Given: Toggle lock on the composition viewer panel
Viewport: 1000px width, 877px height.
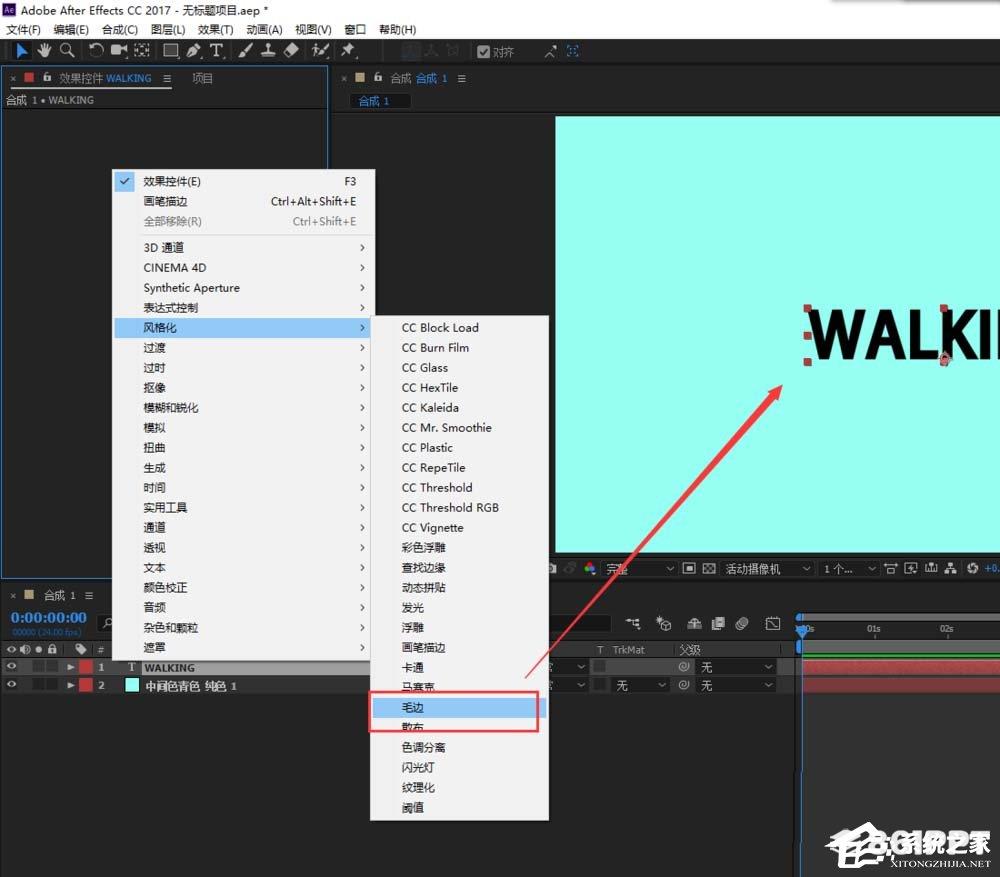Looking at the screenshot, I should coord(378,77).
